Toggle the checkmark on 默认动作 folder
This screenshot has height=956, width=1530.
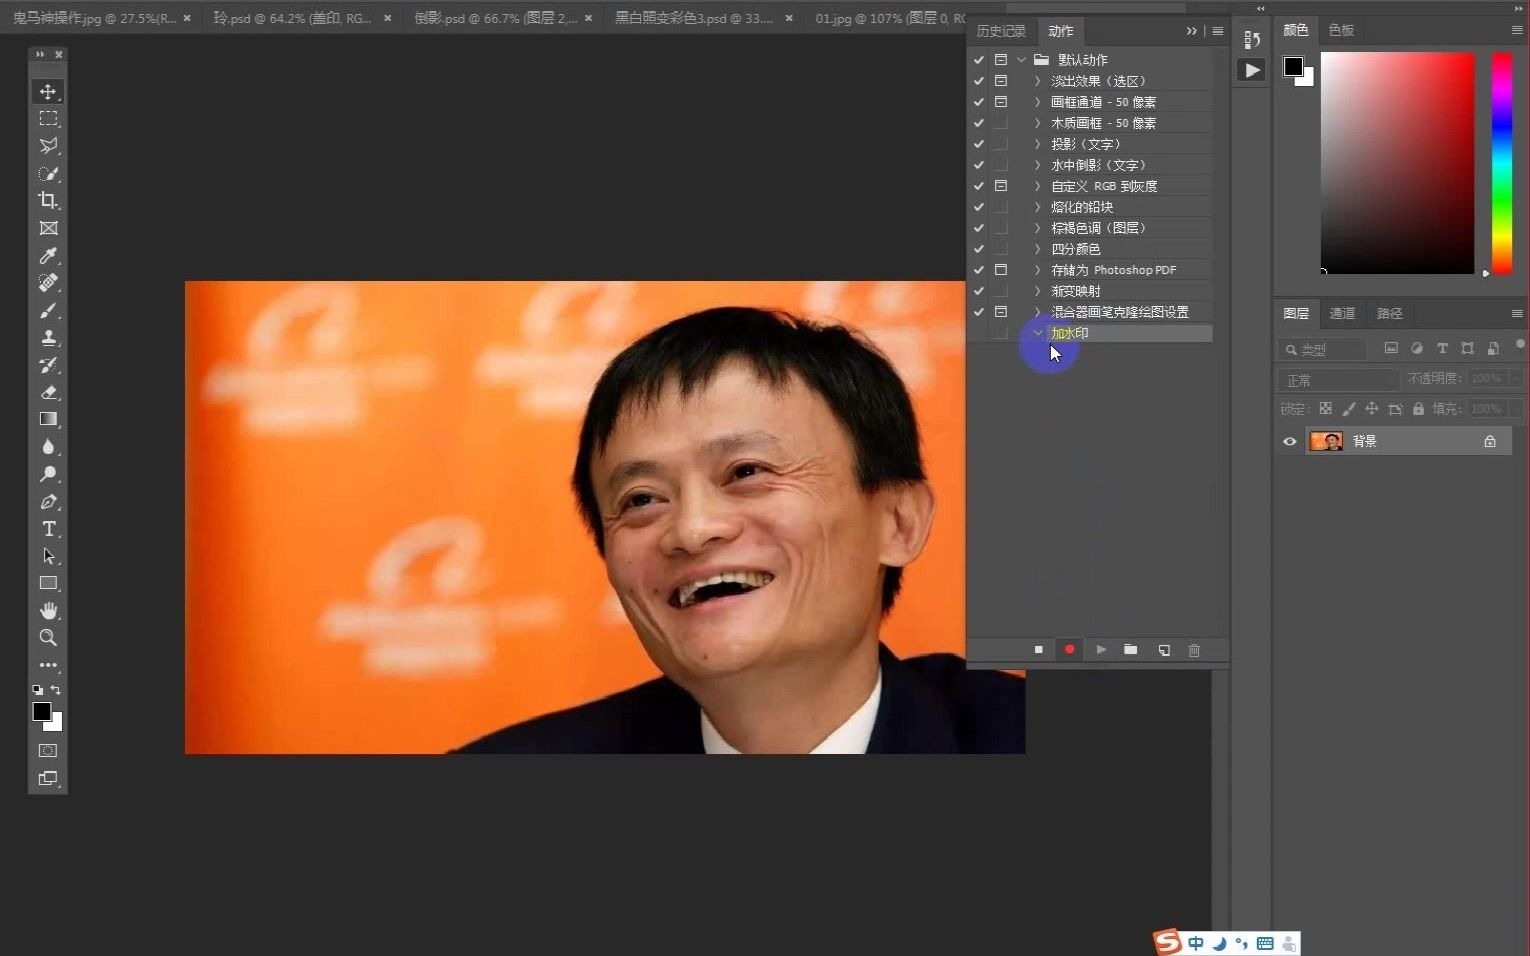978,59
